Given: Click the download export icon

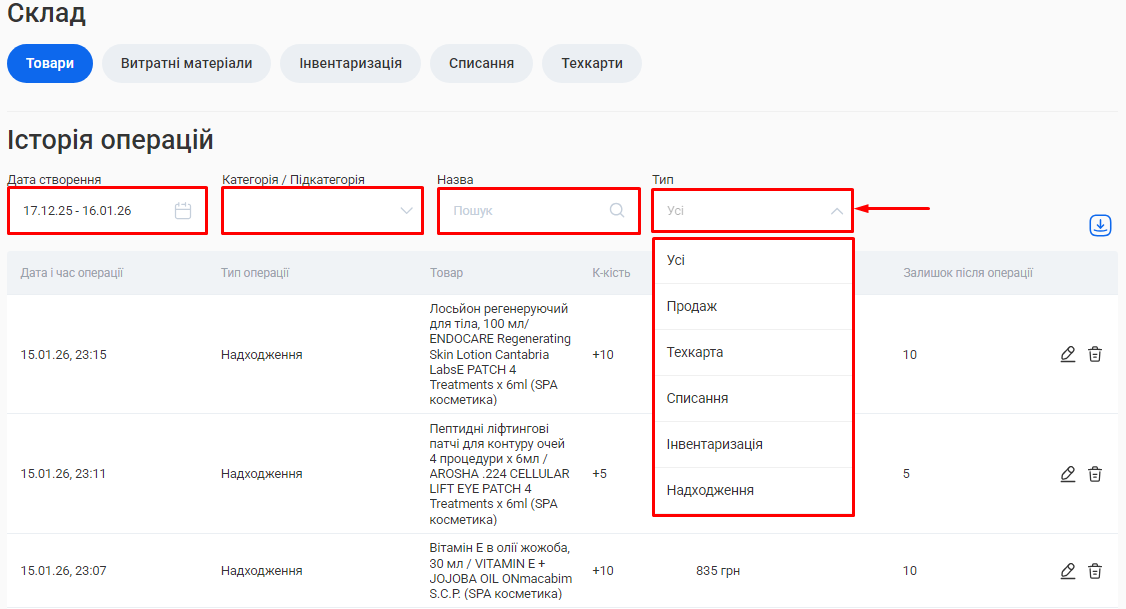Looking at the screenshot, I should pyautogui.click(x=1100, y=225).
